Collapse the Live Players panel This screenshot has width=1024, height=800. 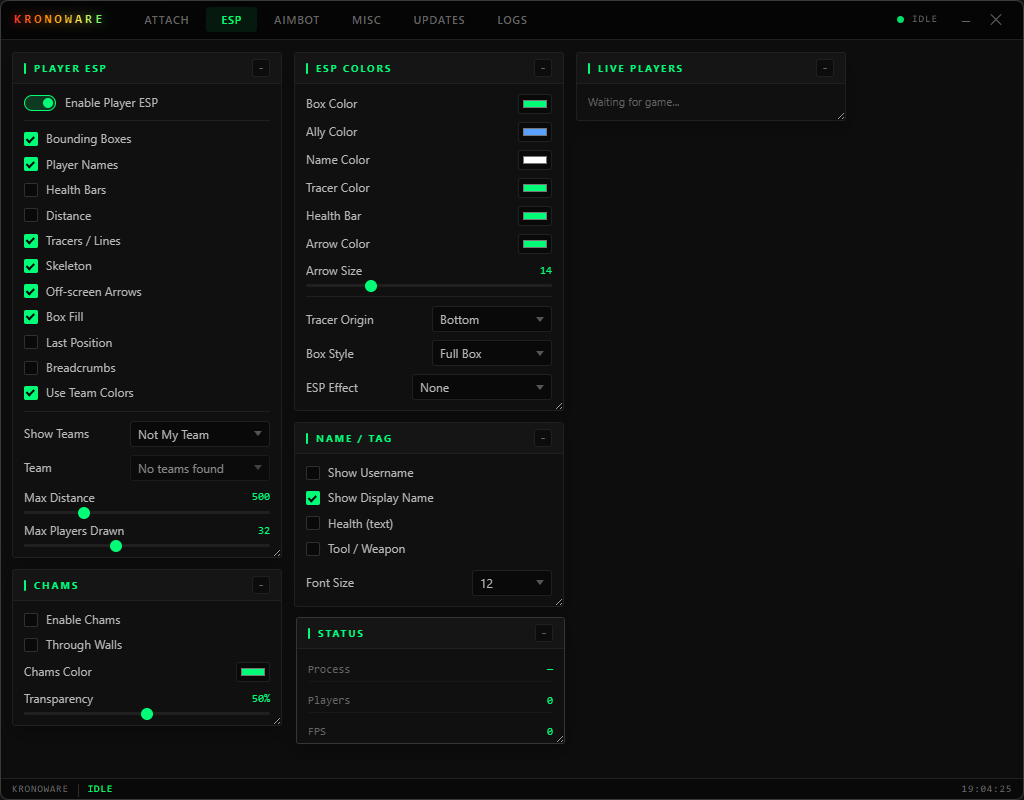825,68
